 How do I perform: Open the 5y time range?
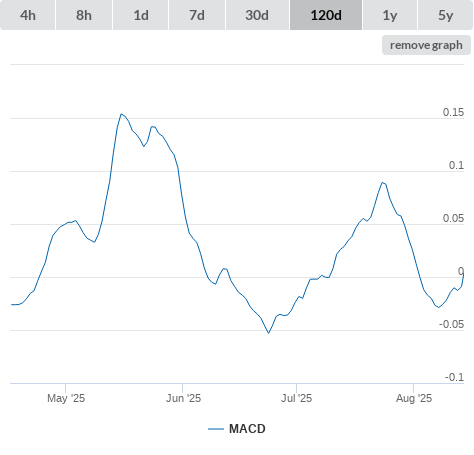tap(446, 15)
